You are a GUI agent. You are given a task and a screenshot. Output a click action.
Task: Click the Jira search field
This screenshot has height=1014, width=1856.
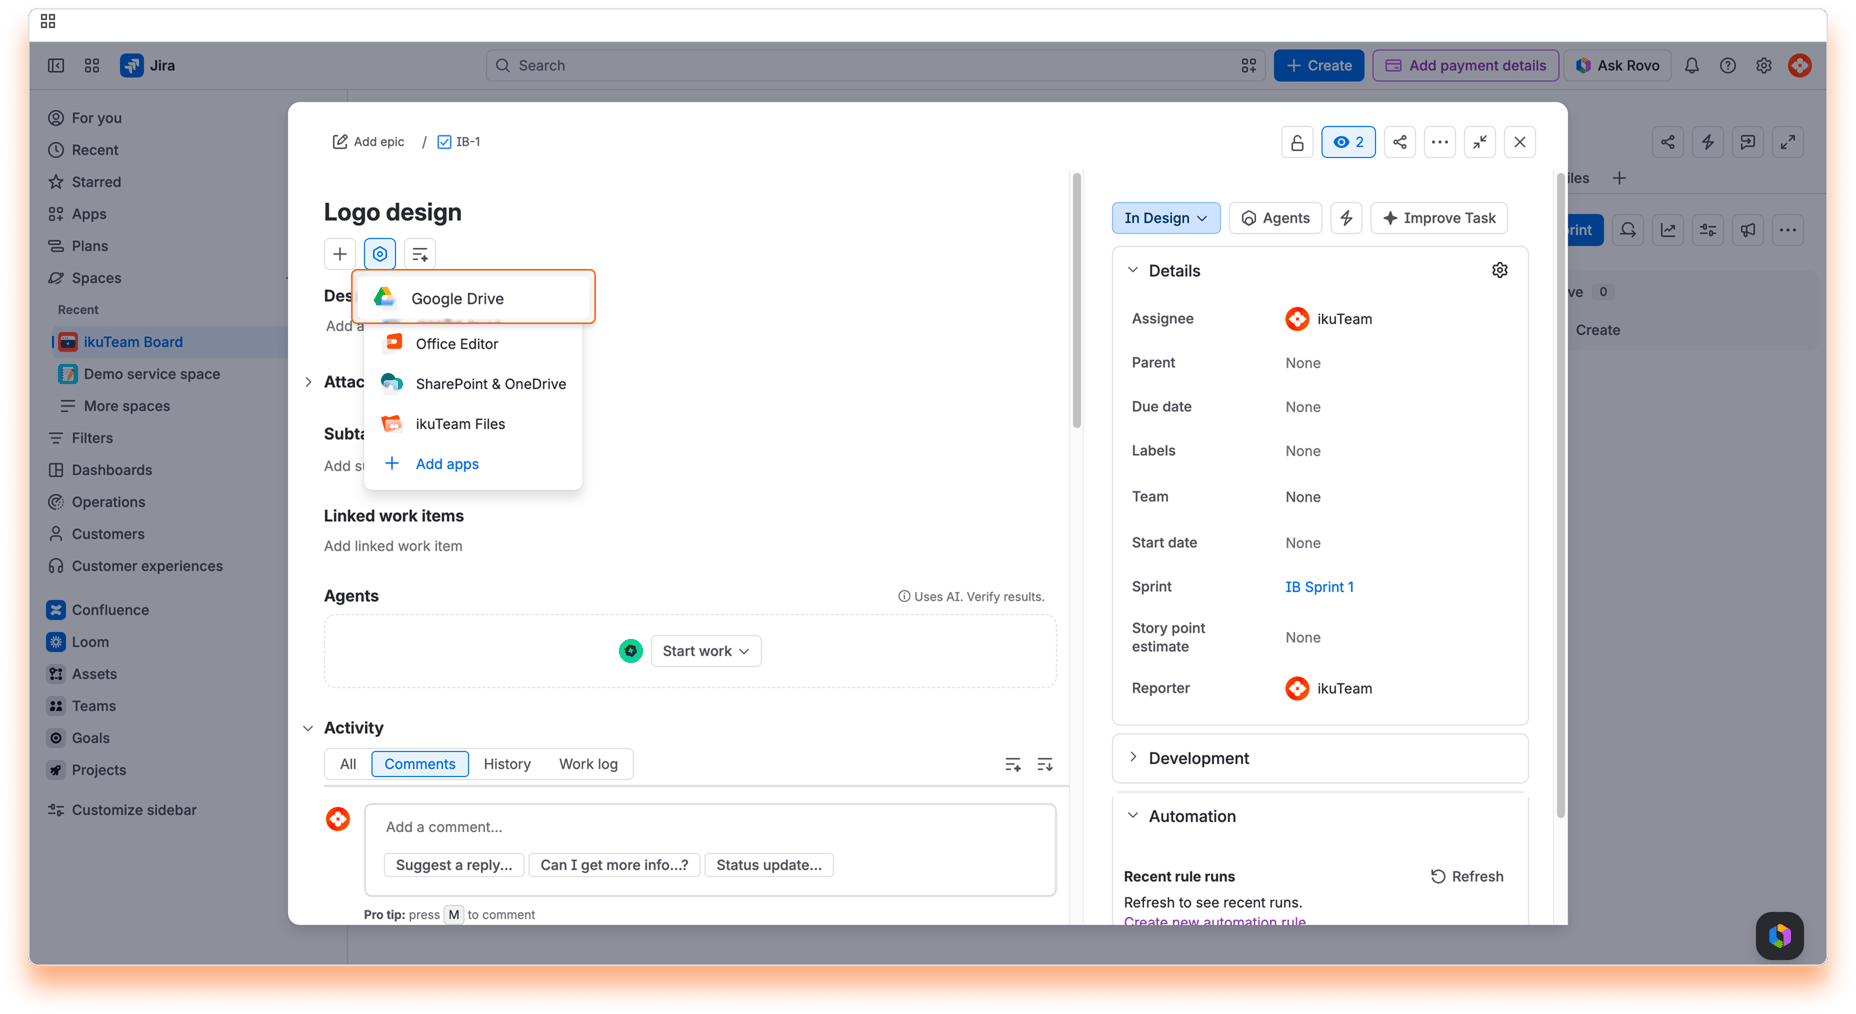coord(875,65)
